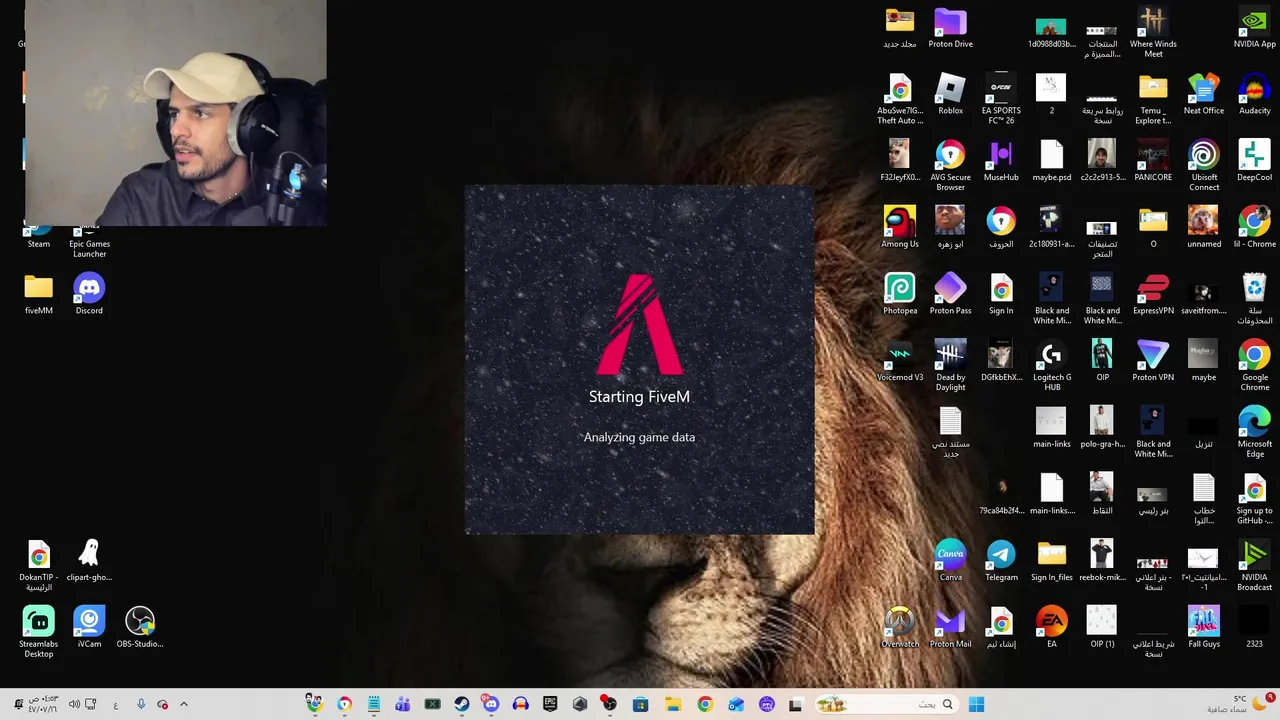Screen dimensions: 1280x720
Task: Open the DokanTIP Chrome shortcut
Action: click(38, 566)
